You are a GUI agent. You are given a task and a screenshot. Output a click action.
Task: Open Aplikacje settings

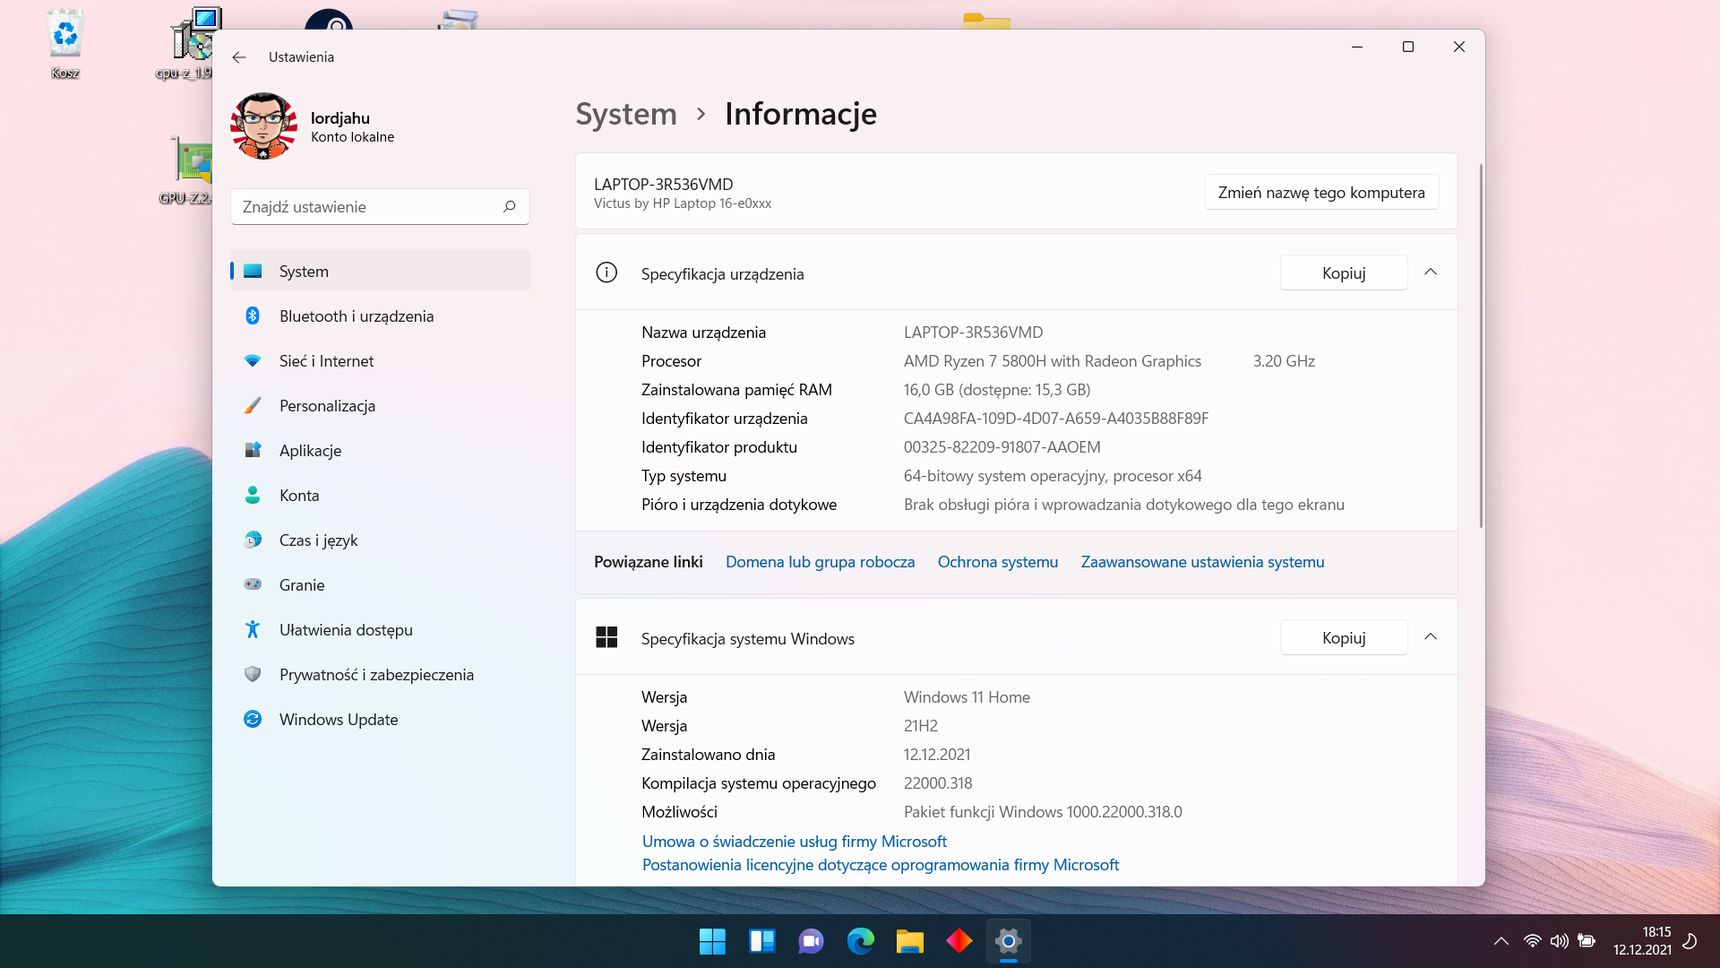pos(380,450)
